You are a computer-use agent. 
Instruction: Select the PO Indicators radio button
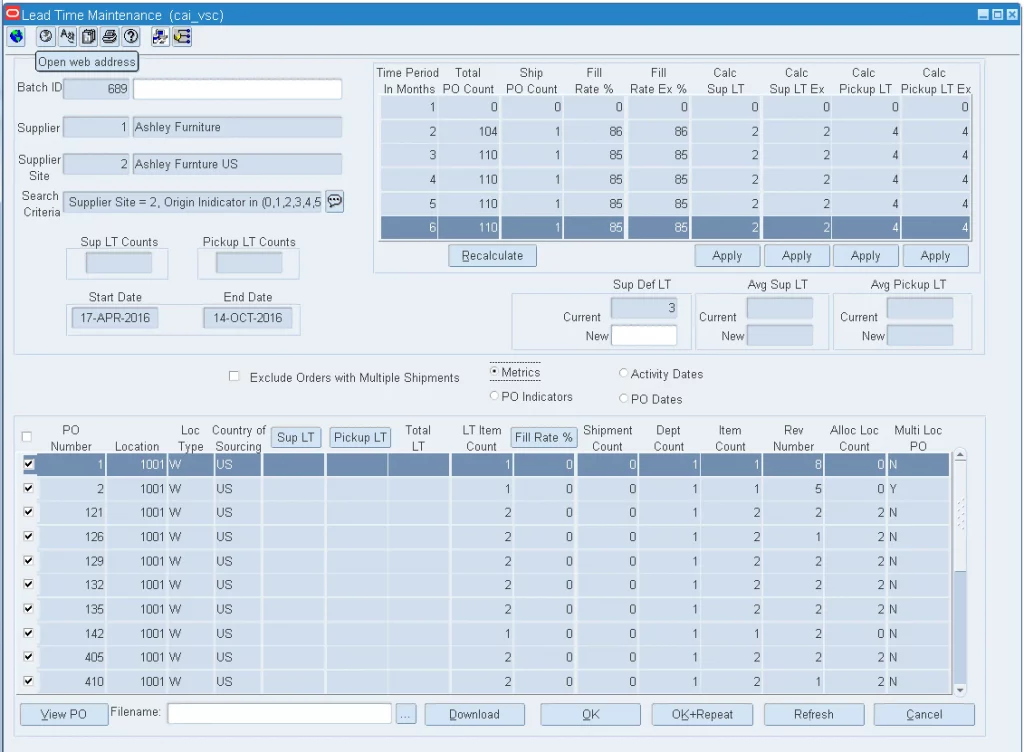tap(494, 396)
